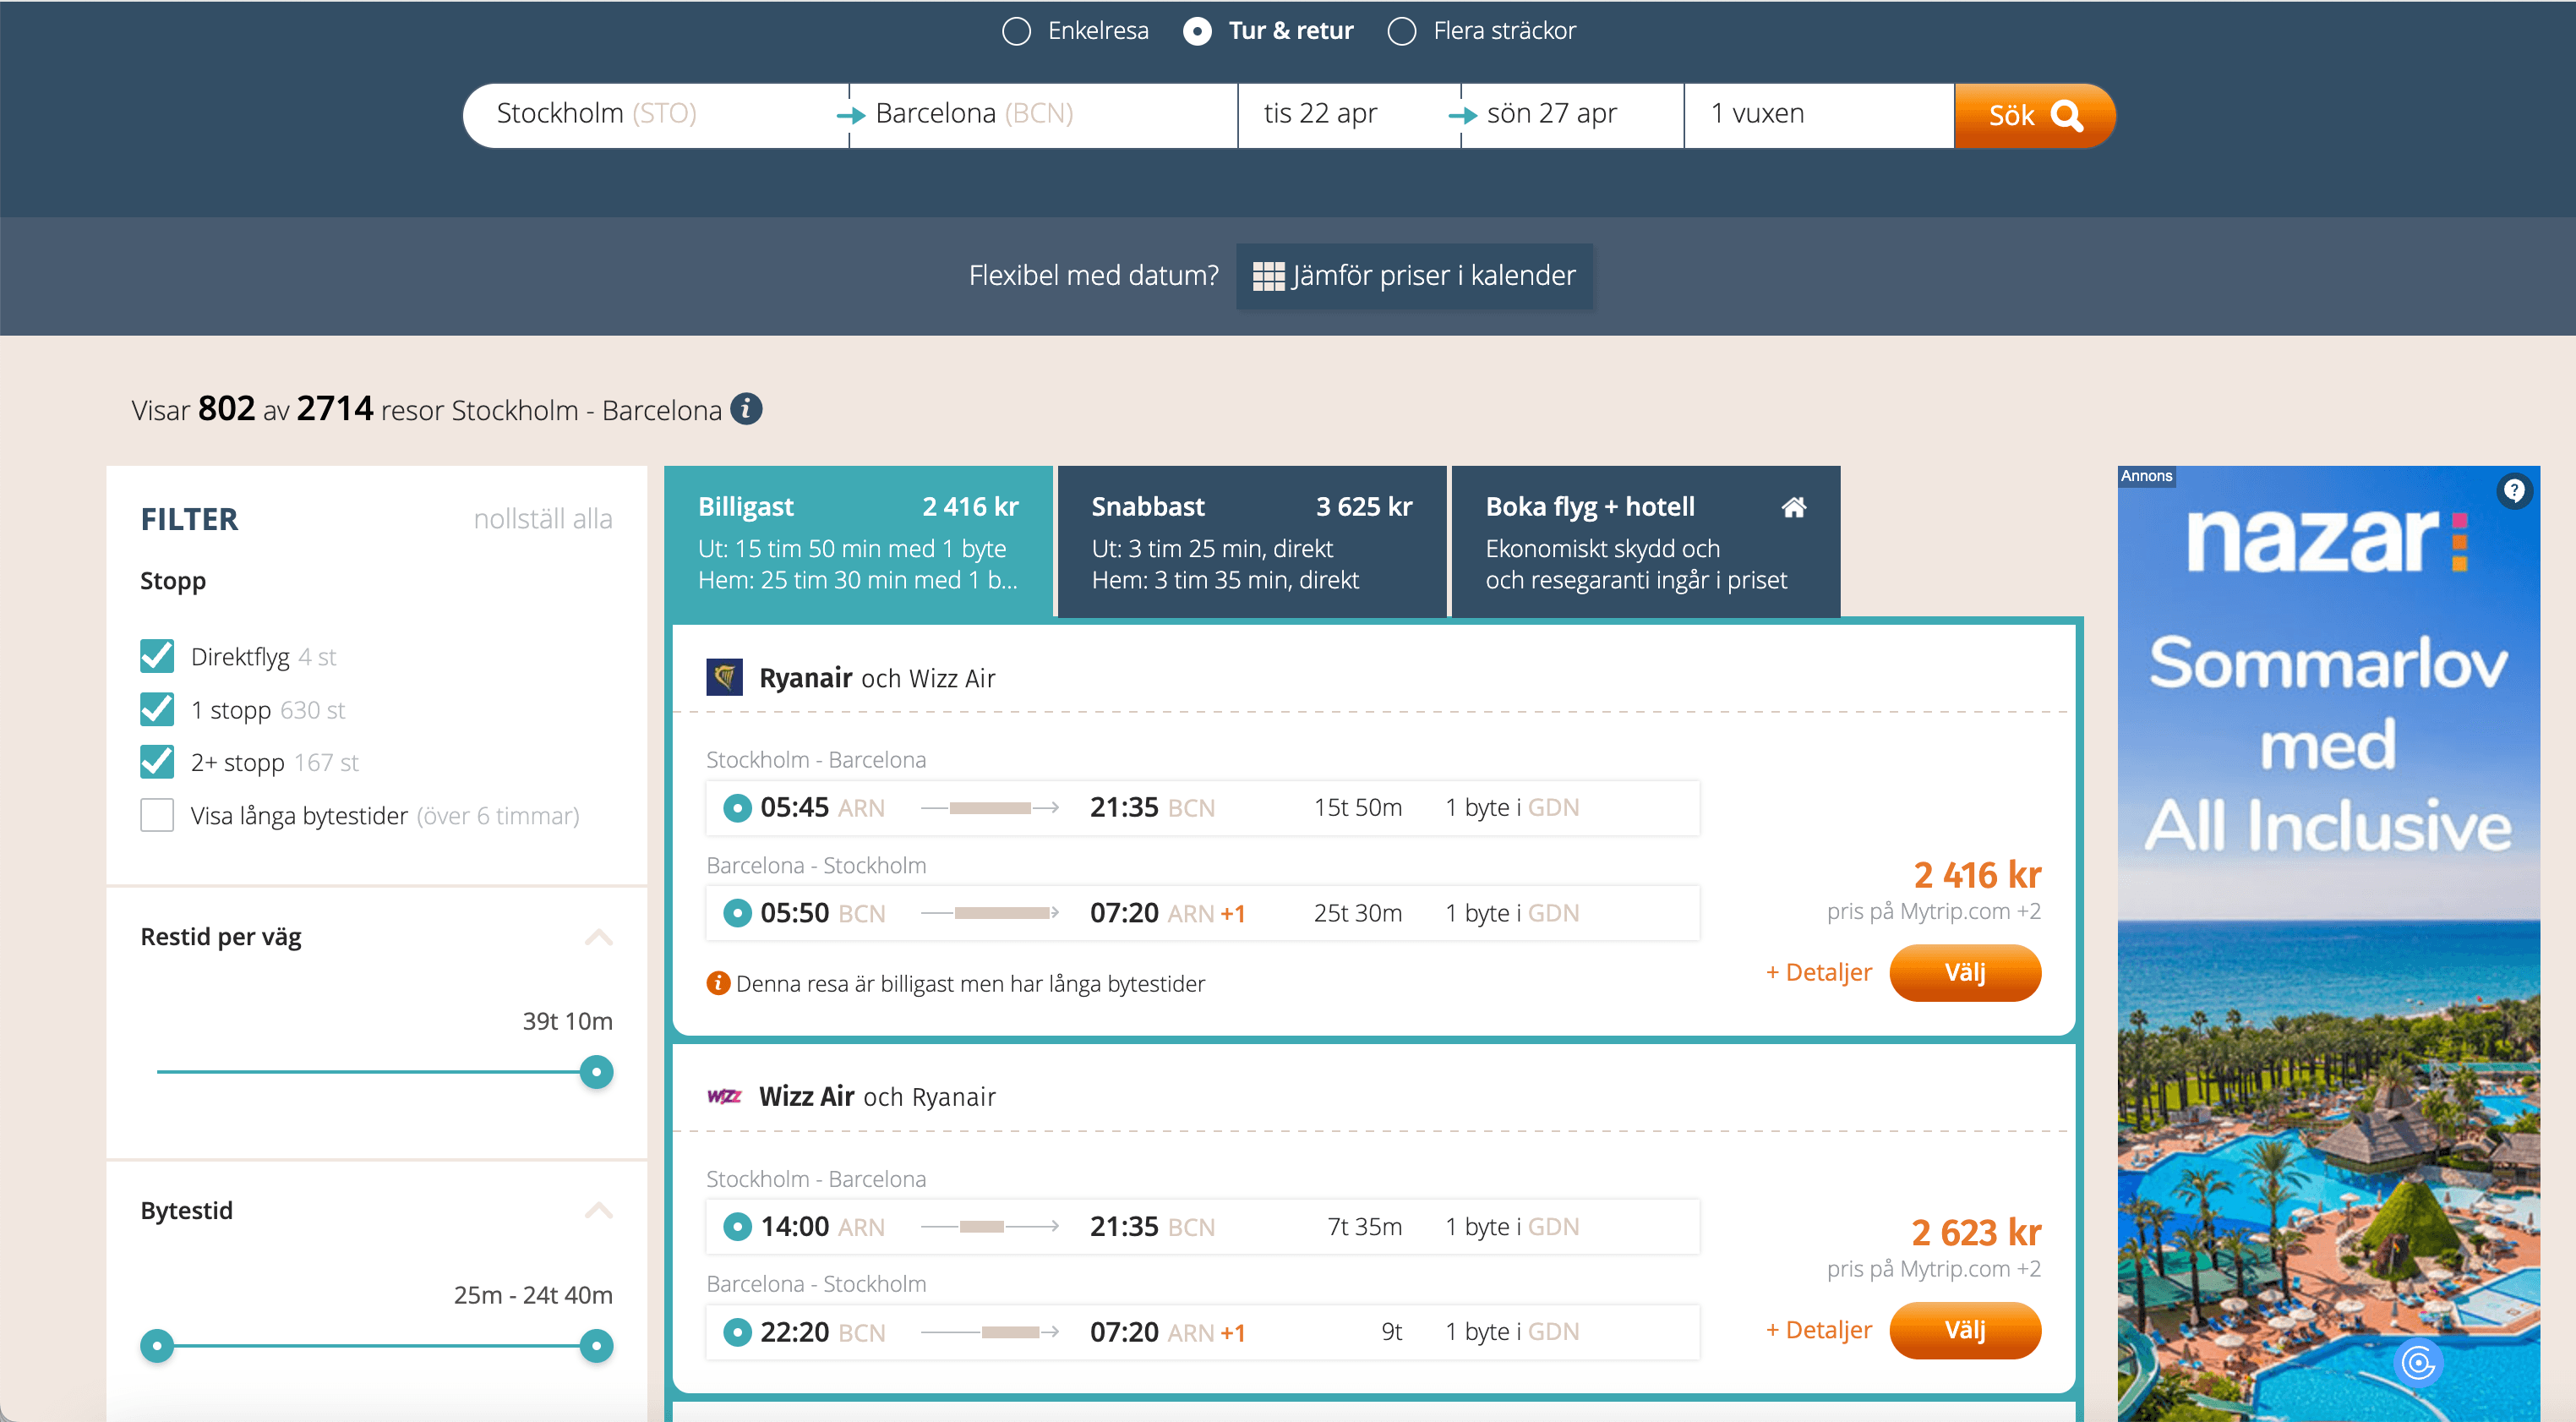This screenshot has width=2576, height=1422.
Task: Select the Enkelresa radio option
Action: click(1016, 31)
